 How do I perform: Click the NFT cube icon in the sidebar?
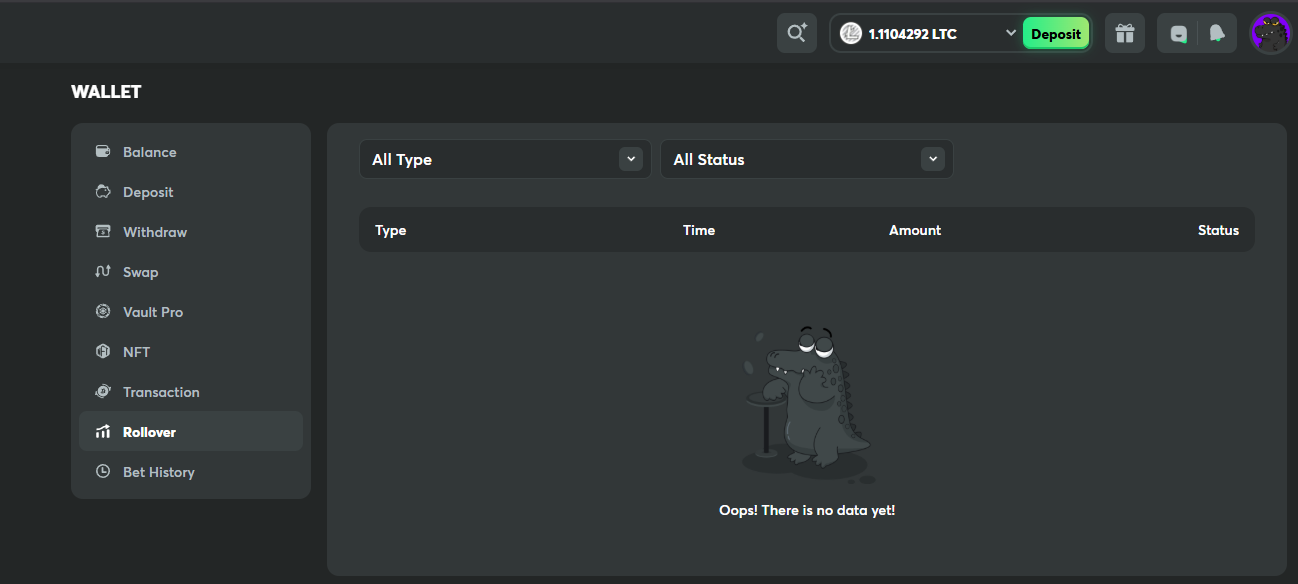coord(102,352)
